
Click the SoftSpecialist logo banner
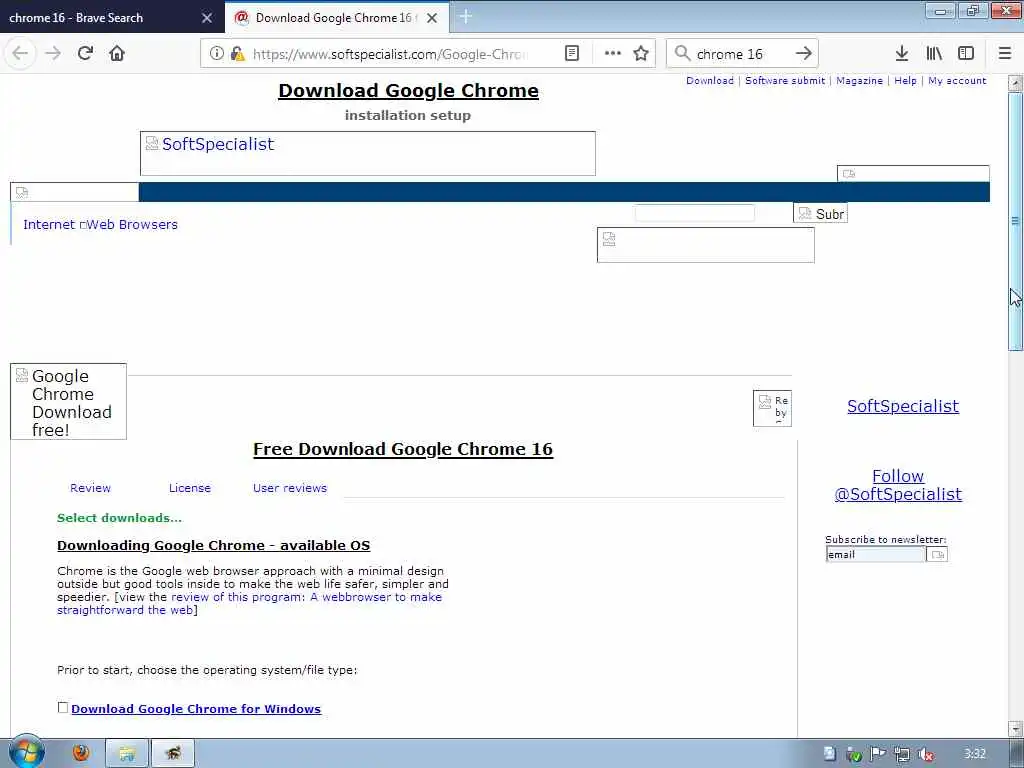coord(368,153)
